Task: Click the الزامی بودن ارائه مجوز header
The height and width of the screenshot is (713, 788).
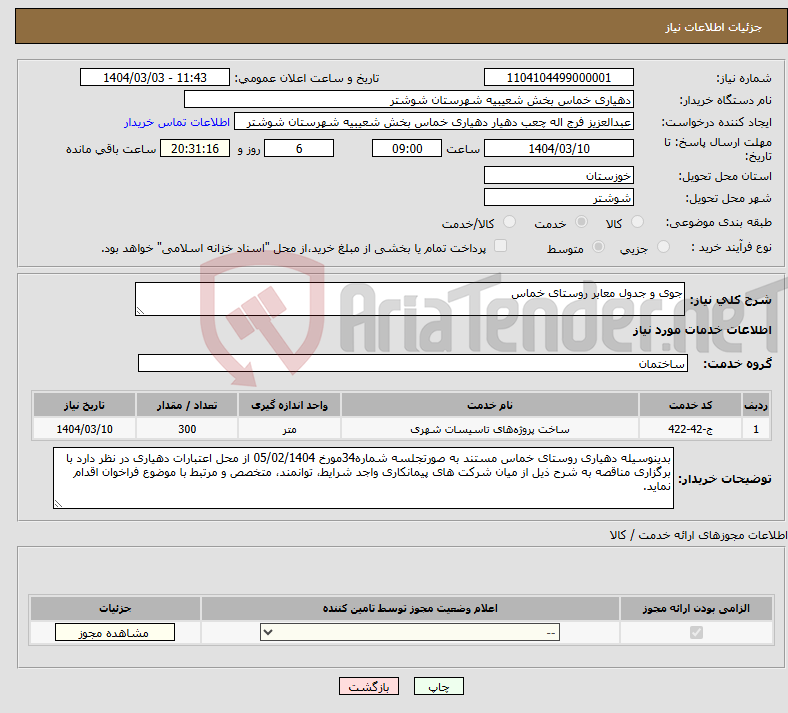Action: point(696,608)
